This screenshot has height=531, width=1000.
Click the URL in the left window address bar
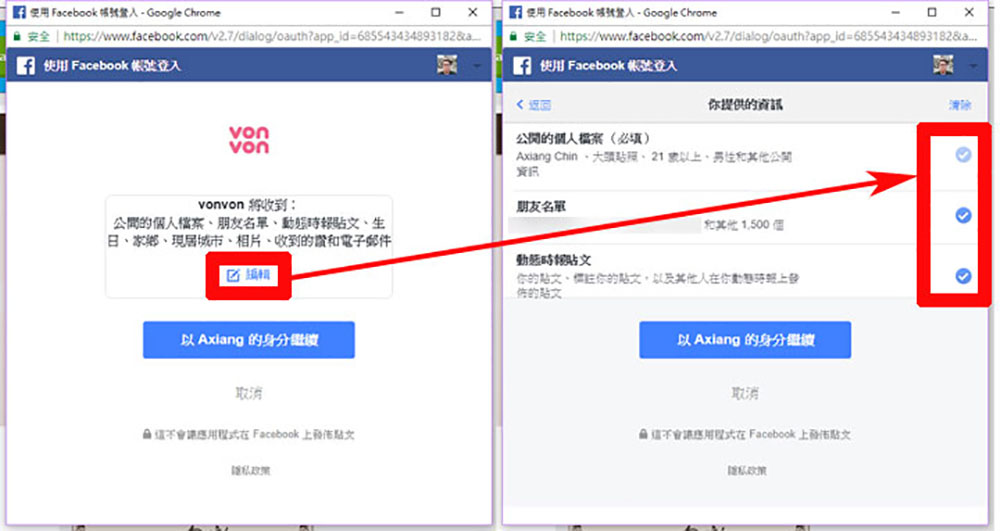pyautogui.click(x=272, y=36)
